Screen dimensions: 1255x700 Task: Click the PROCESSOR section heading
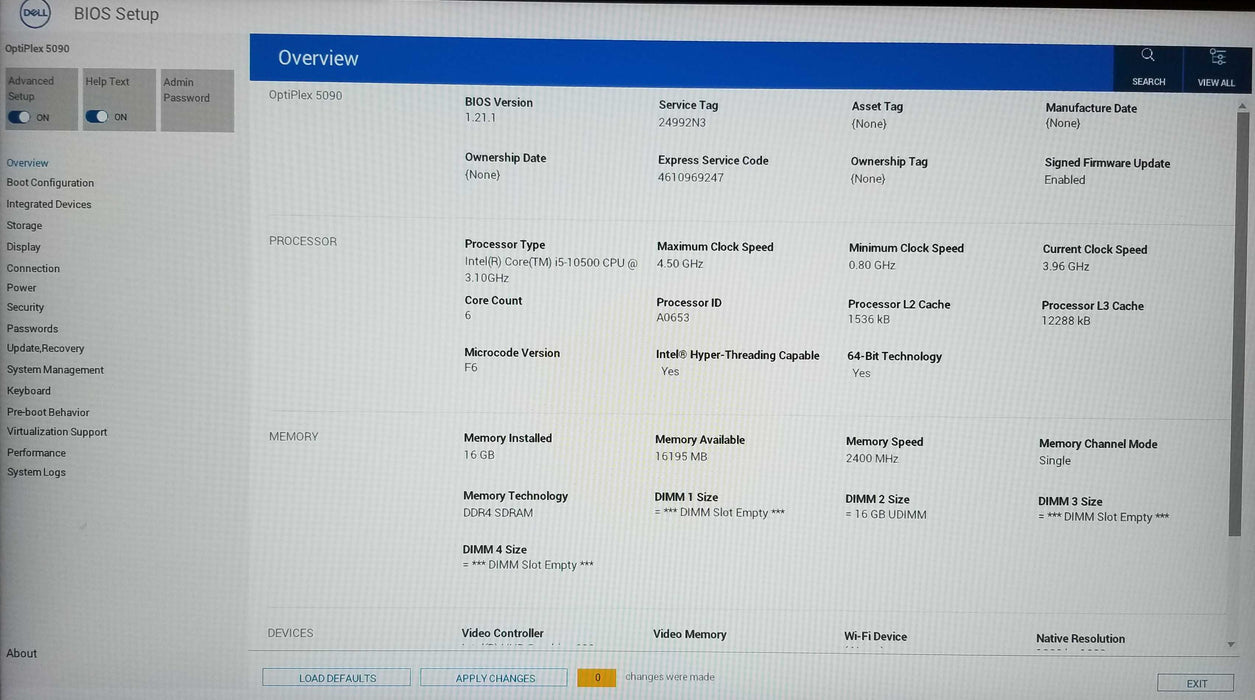303,241
